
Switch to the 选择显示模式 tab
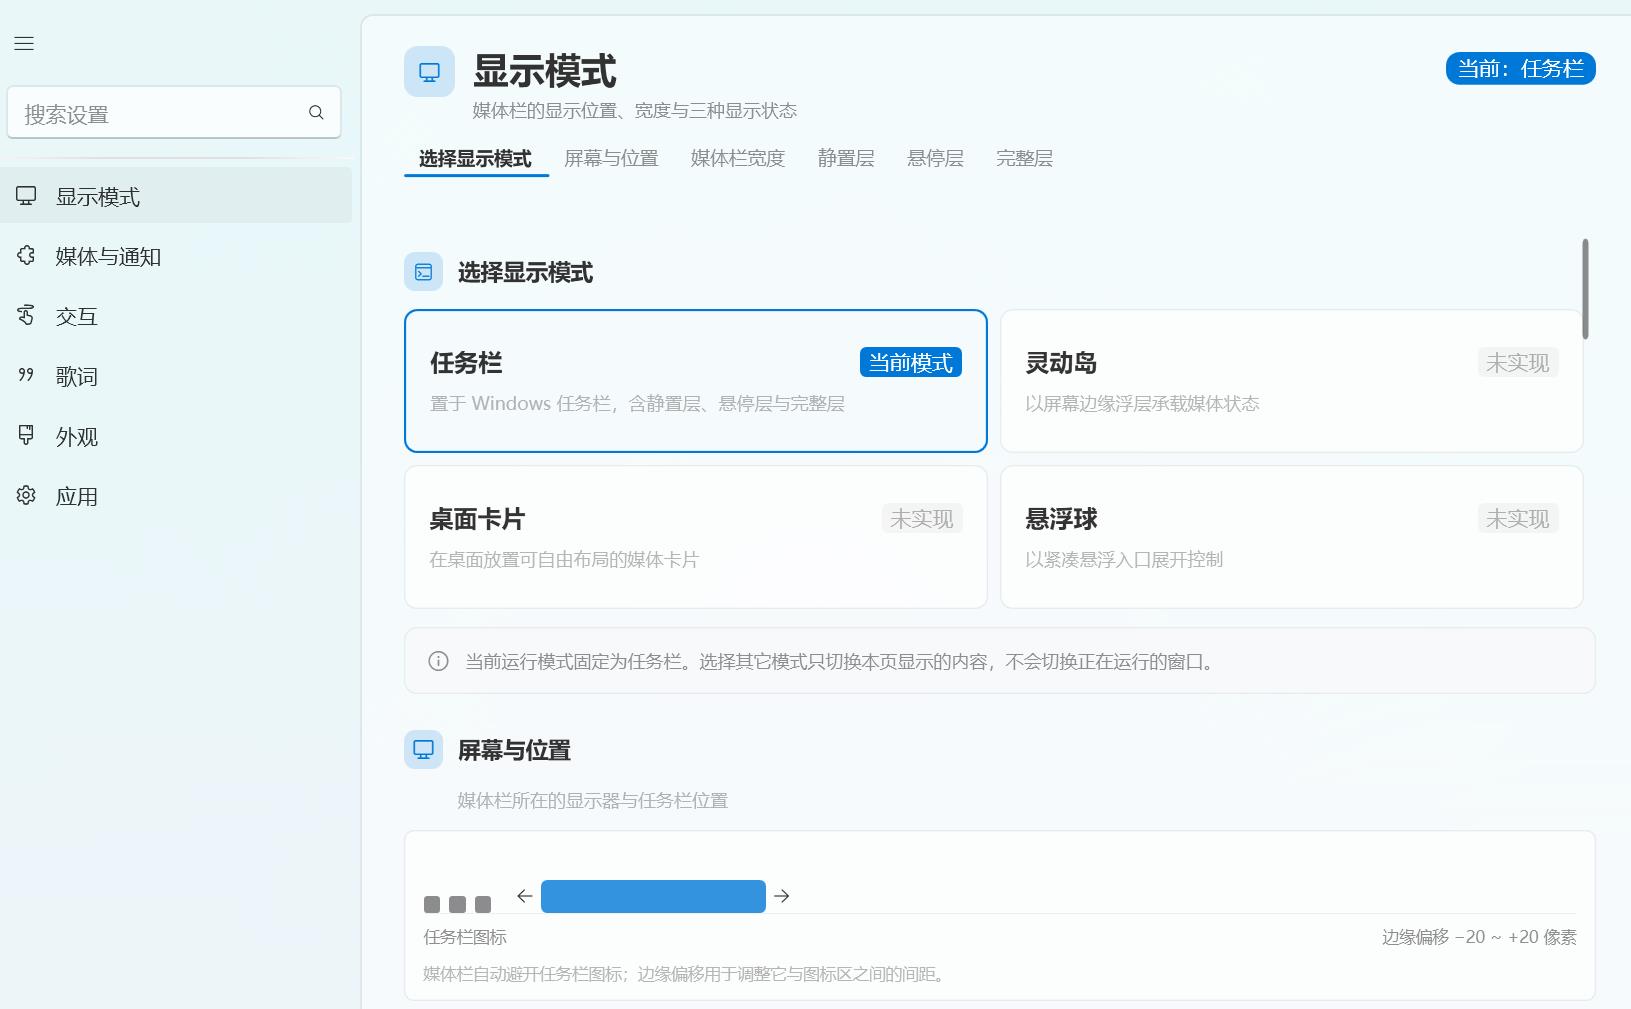click(x=475, y=158)
